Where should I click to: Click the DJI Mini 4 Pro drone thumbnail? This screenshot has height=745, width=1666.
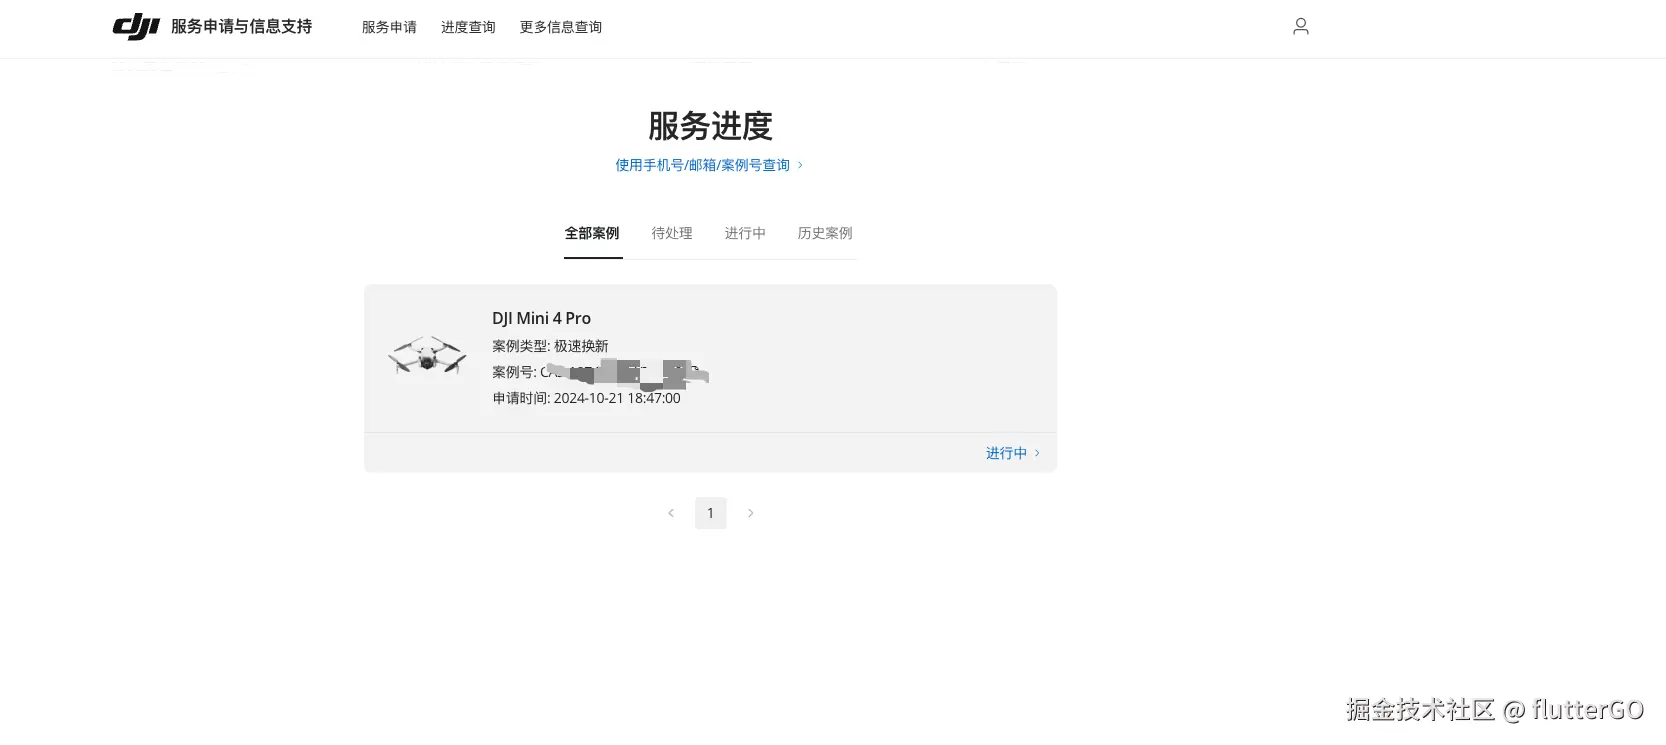pyautogui.click(x=428, y=356)
